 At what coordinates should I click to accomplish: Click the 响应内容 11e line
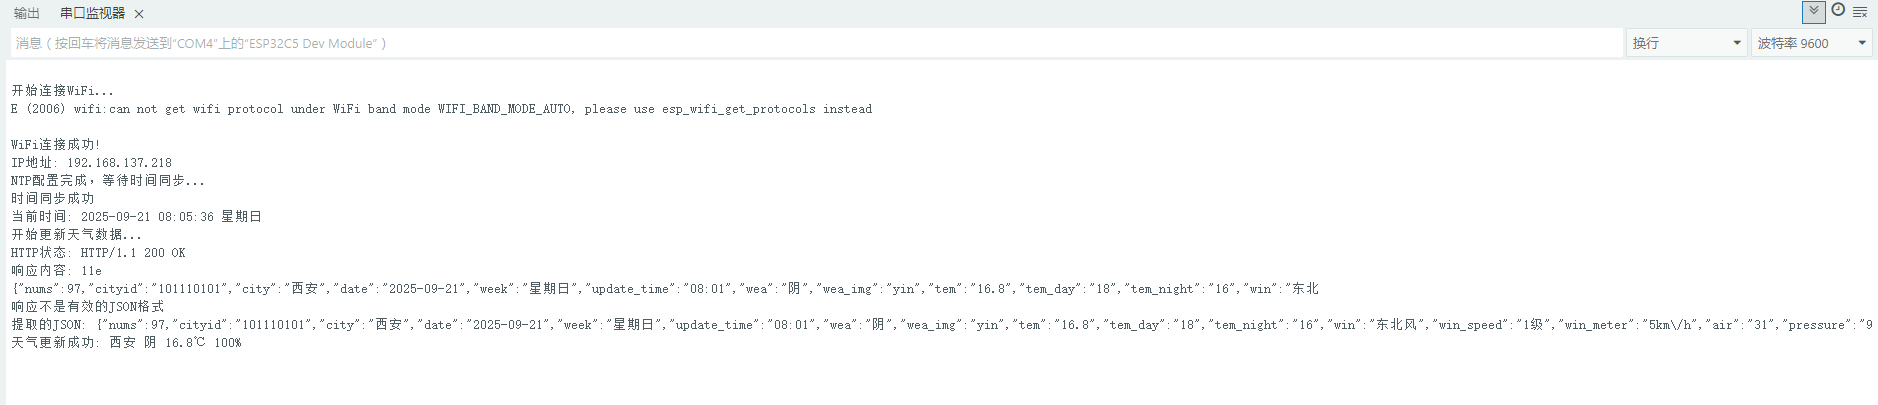click(56, 271)
